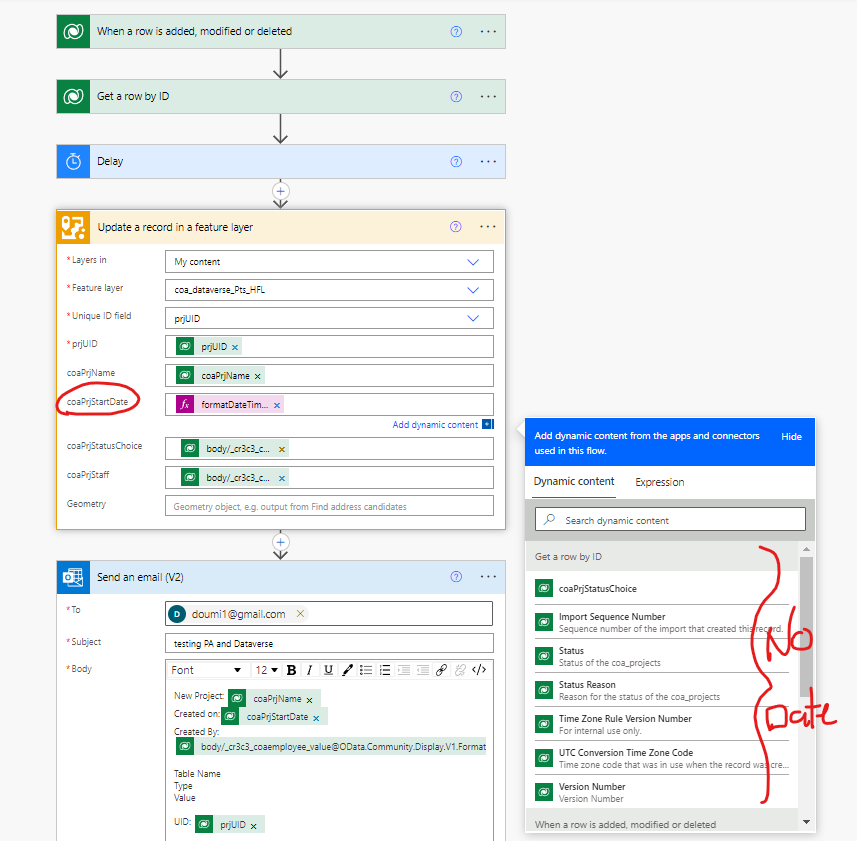The width and height of the screenshot is (857, 841).
Task: Switch to the Expression tab
Action: (659, 481)
